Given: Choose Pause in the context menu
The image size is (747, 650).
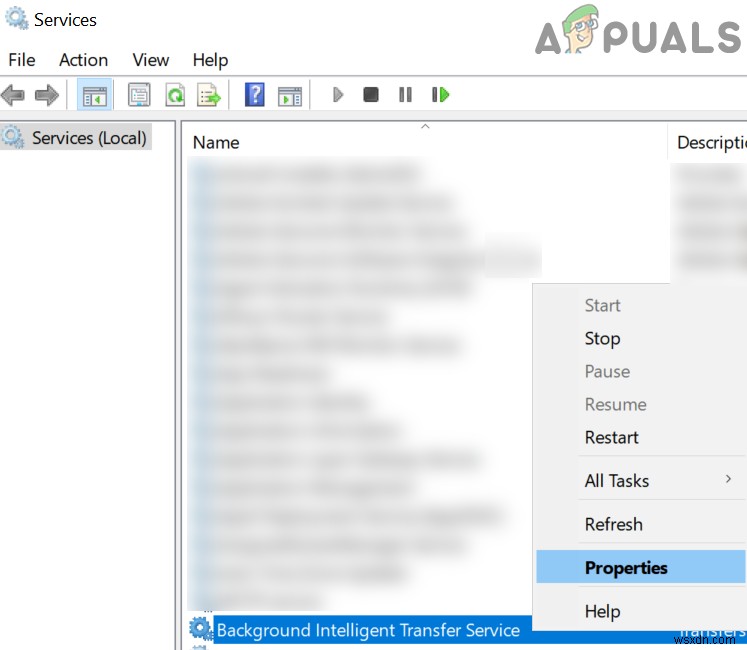Looking at the screenshot, I should (x=607, y=371).
